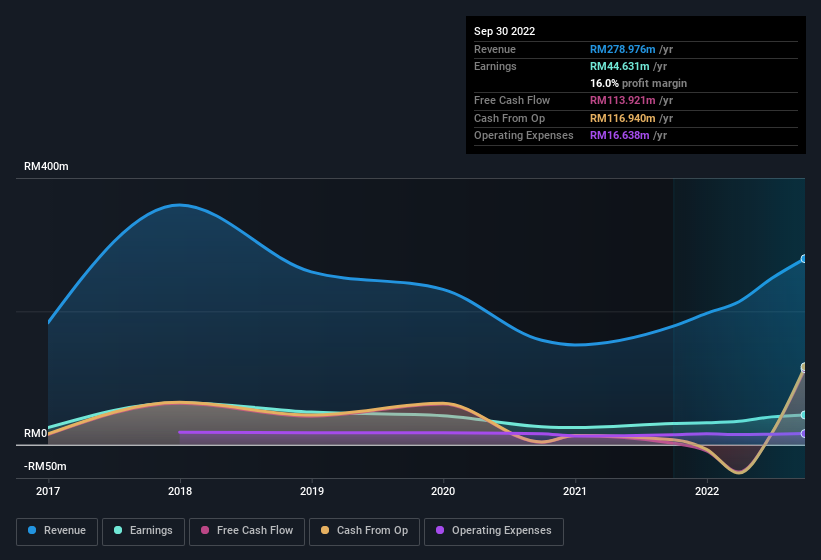Image resolution: width=821 pixels, height=560 pixels.
Task: Click the RM116.940m cash from op value
Action: [x=623, y=118]
